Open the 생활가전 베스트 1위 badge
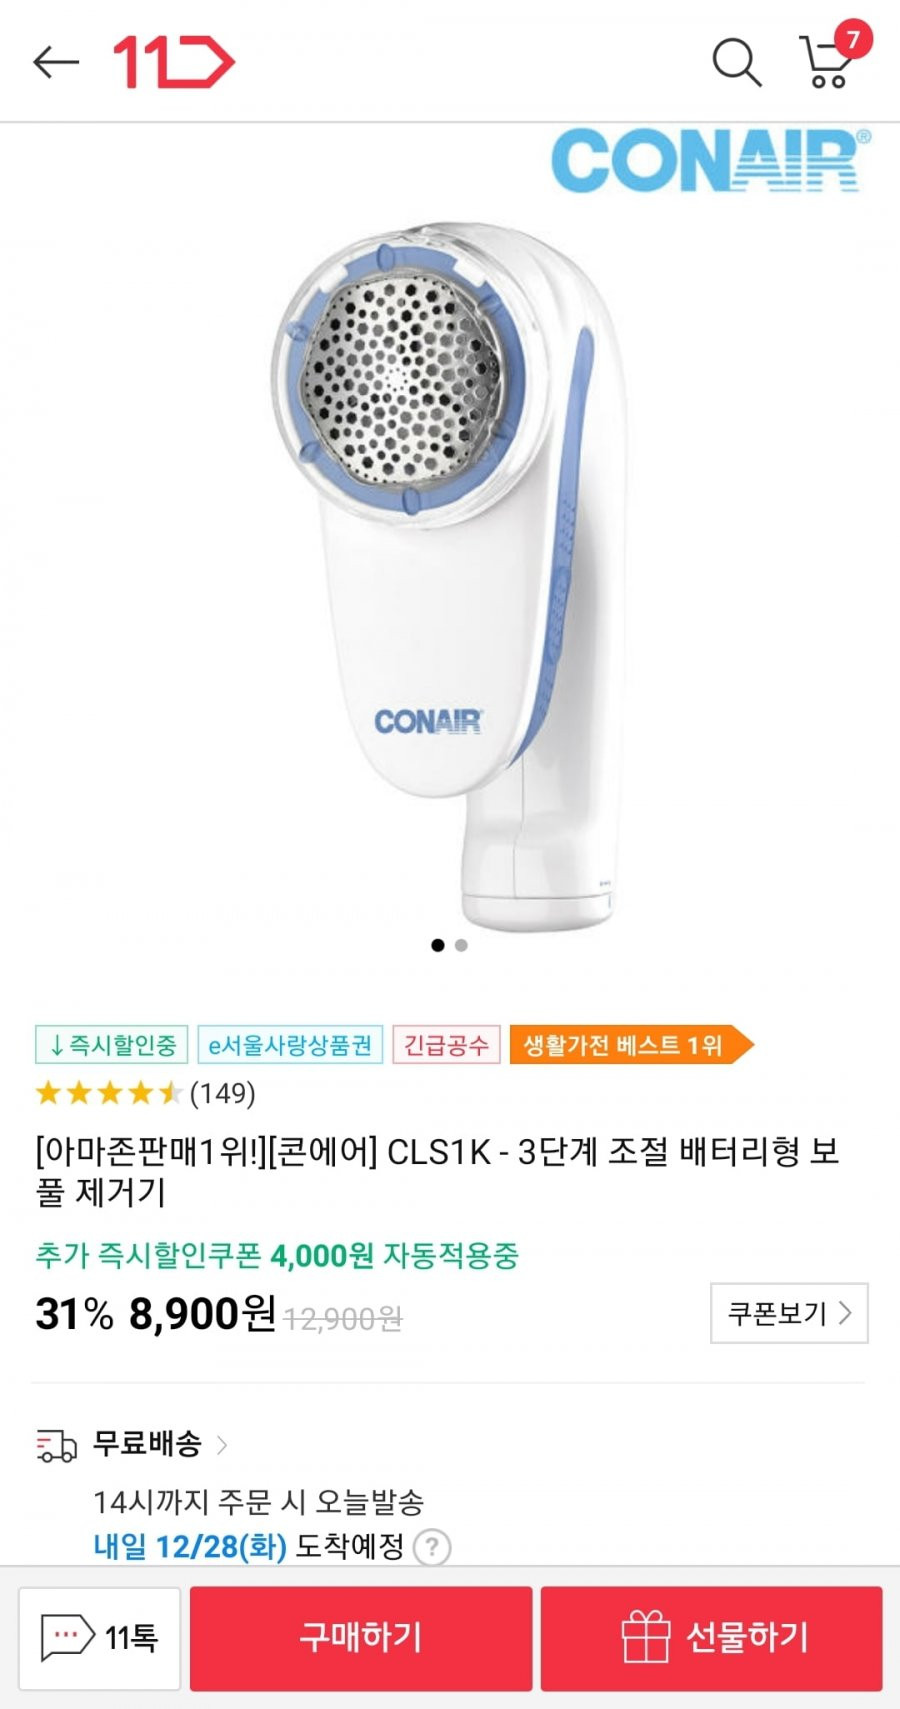 click(631, 1045)
